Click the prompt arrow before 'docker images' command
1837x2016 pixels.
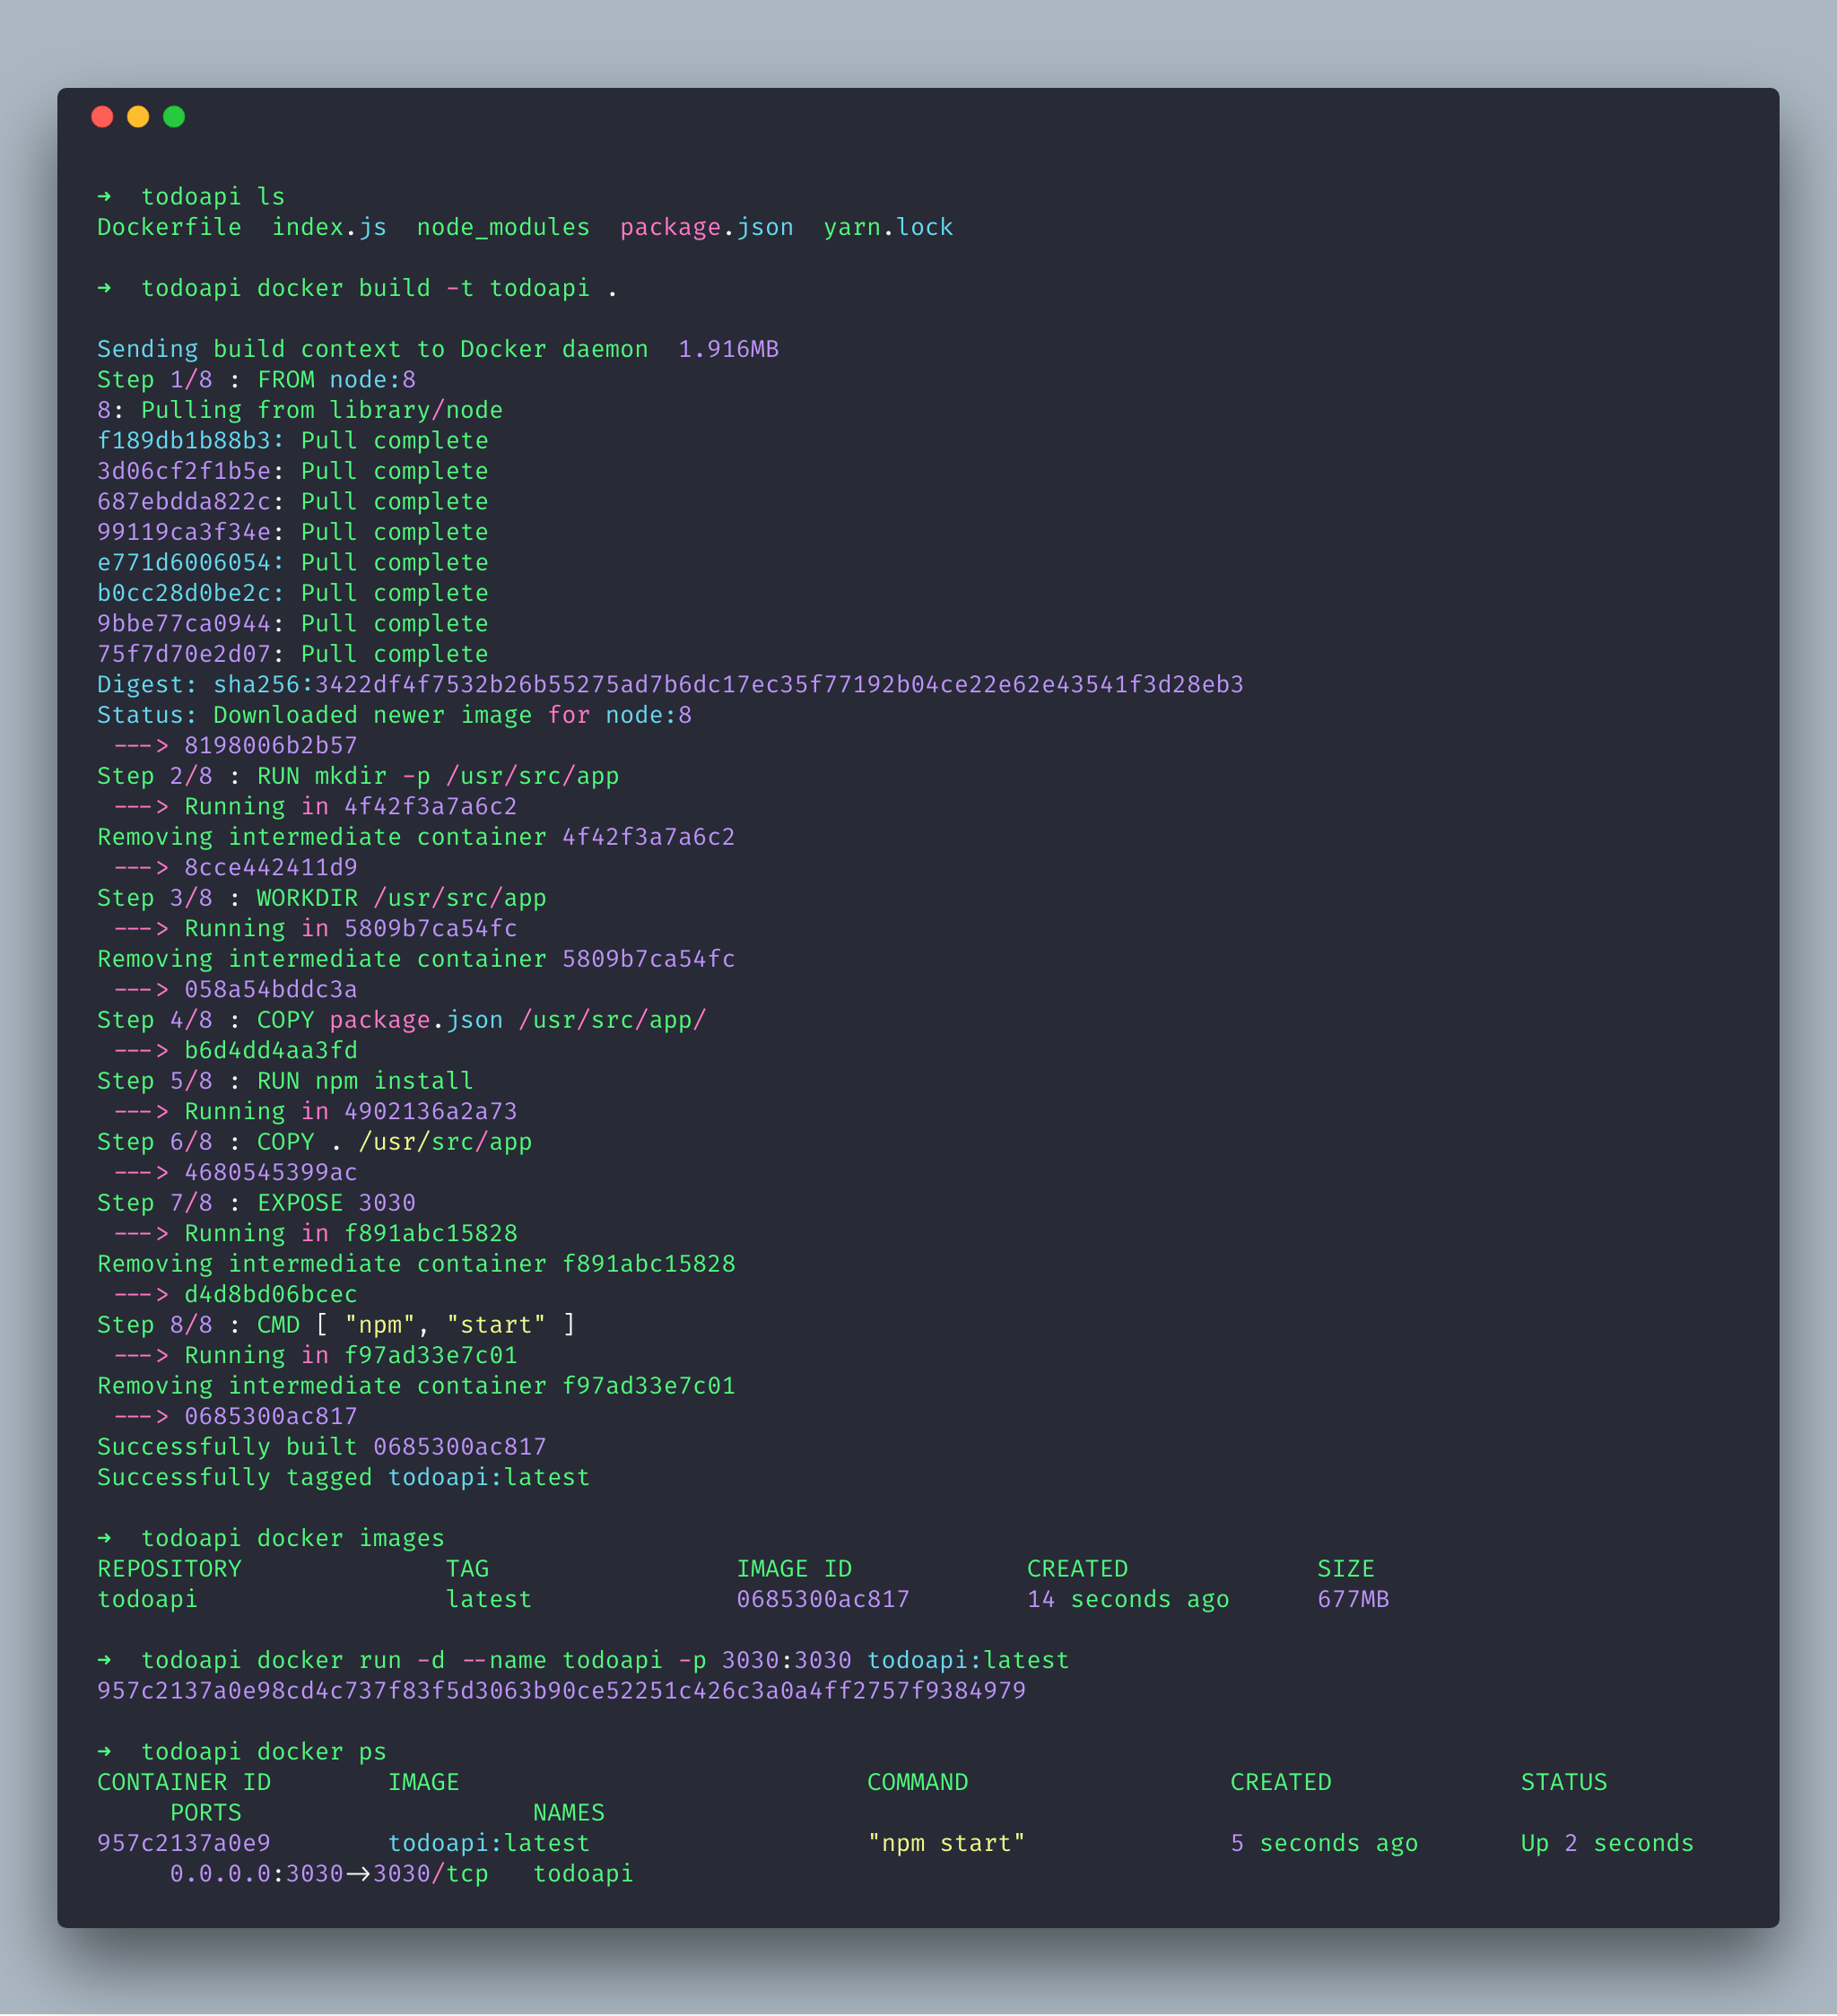(104, 1538)
